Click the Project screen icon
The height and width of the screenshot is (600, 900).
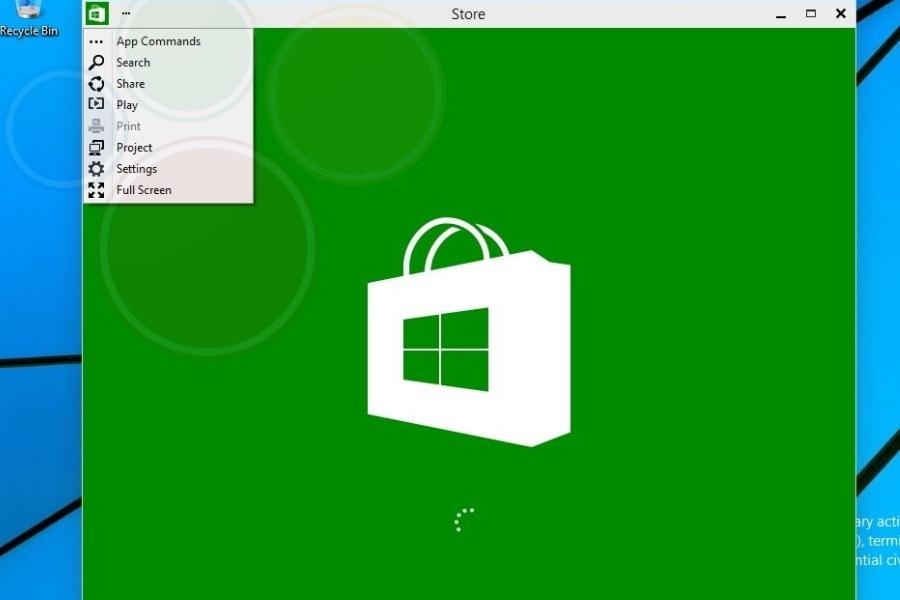click(x=96, y=147)
